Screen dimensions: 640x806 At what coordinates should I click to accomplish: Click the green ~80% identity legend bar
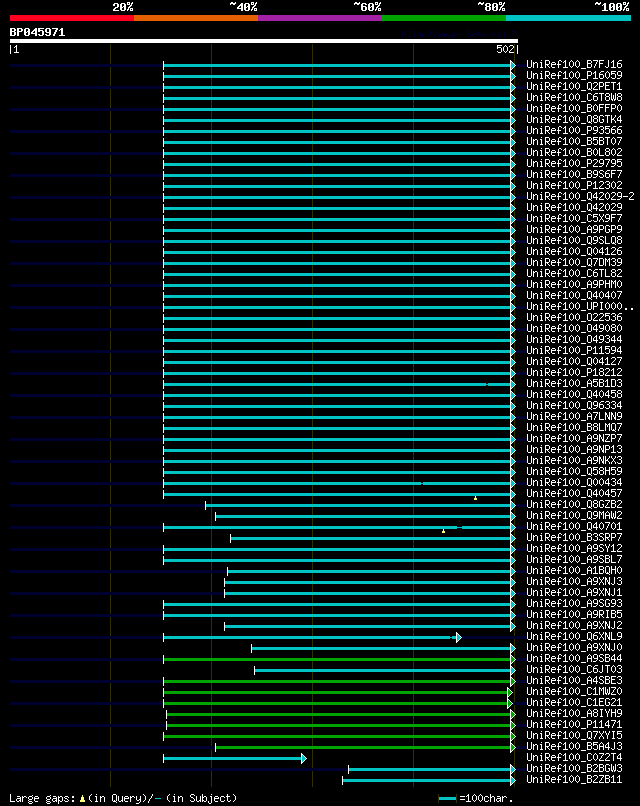pos(444,18)
